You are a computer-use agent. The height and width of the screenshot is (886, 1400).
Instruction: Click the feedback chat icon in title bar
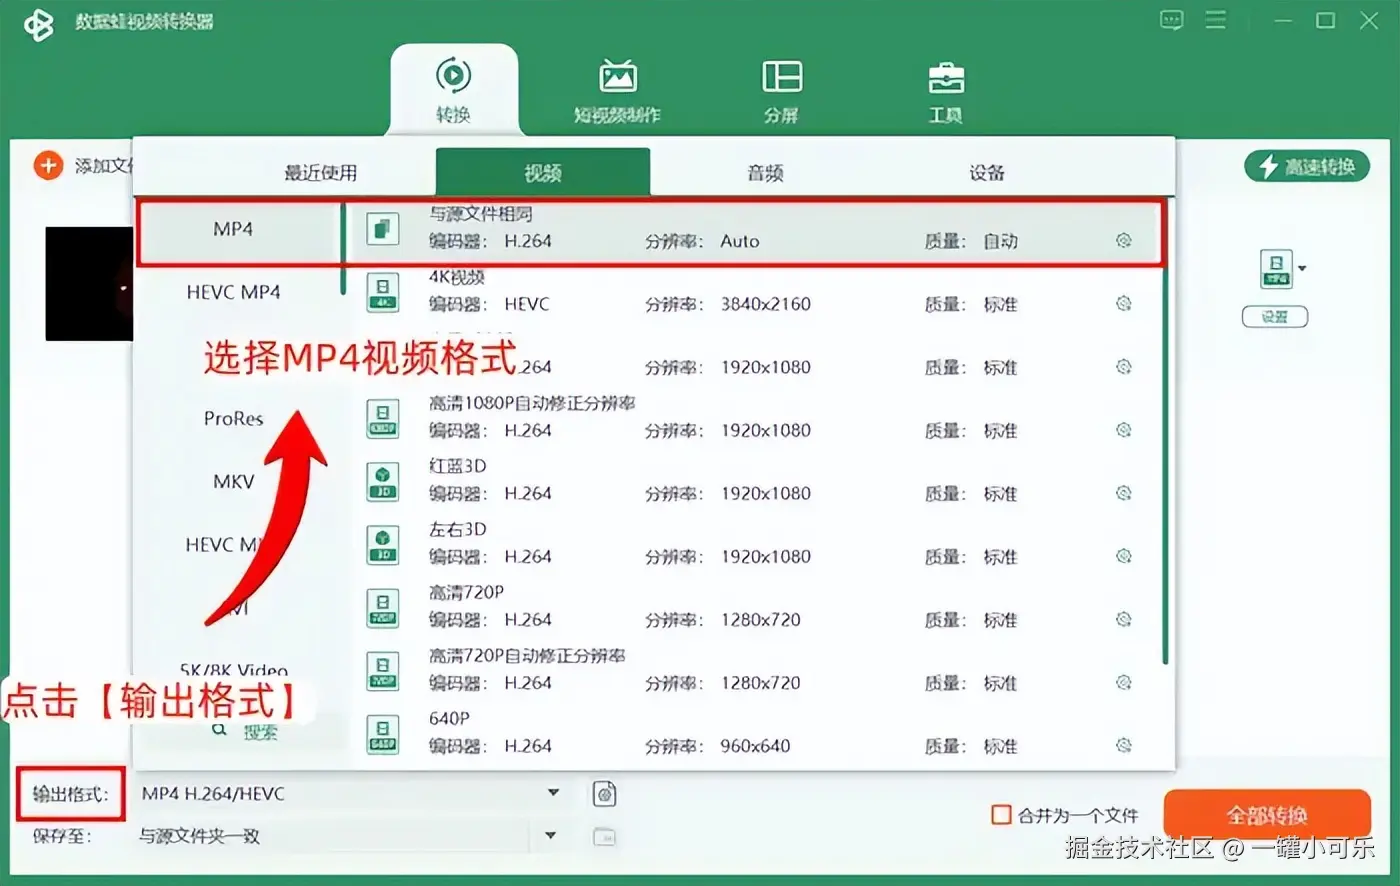(x=1171, y=20)
